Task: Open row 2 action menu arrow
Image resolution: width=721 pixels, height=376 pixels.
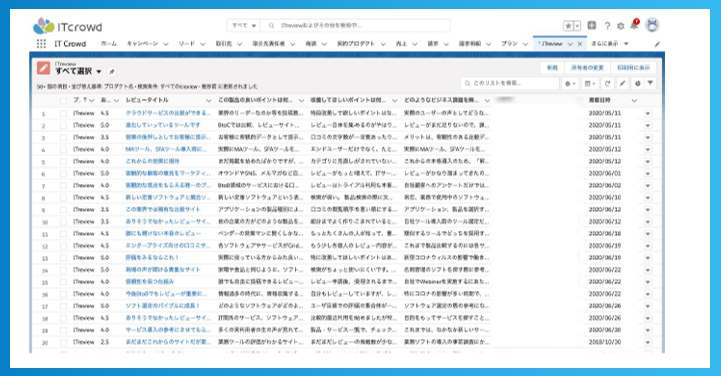Action: (x=647, y=125)
